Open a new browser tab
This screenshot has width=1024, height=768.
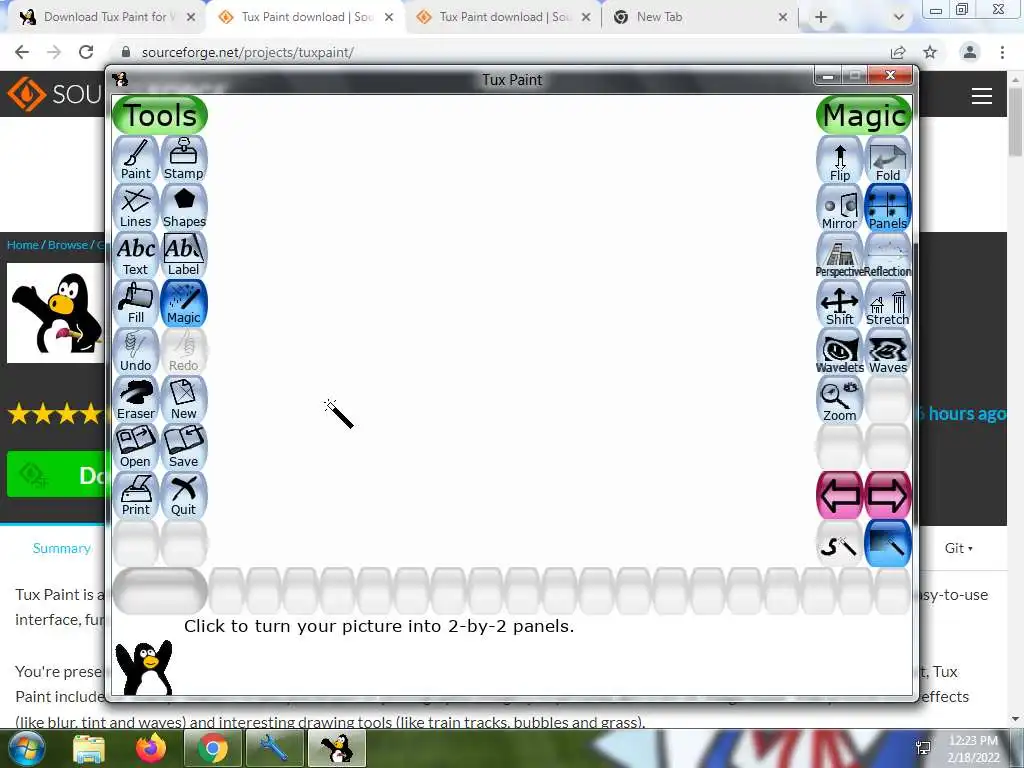[x=821, y=17]
